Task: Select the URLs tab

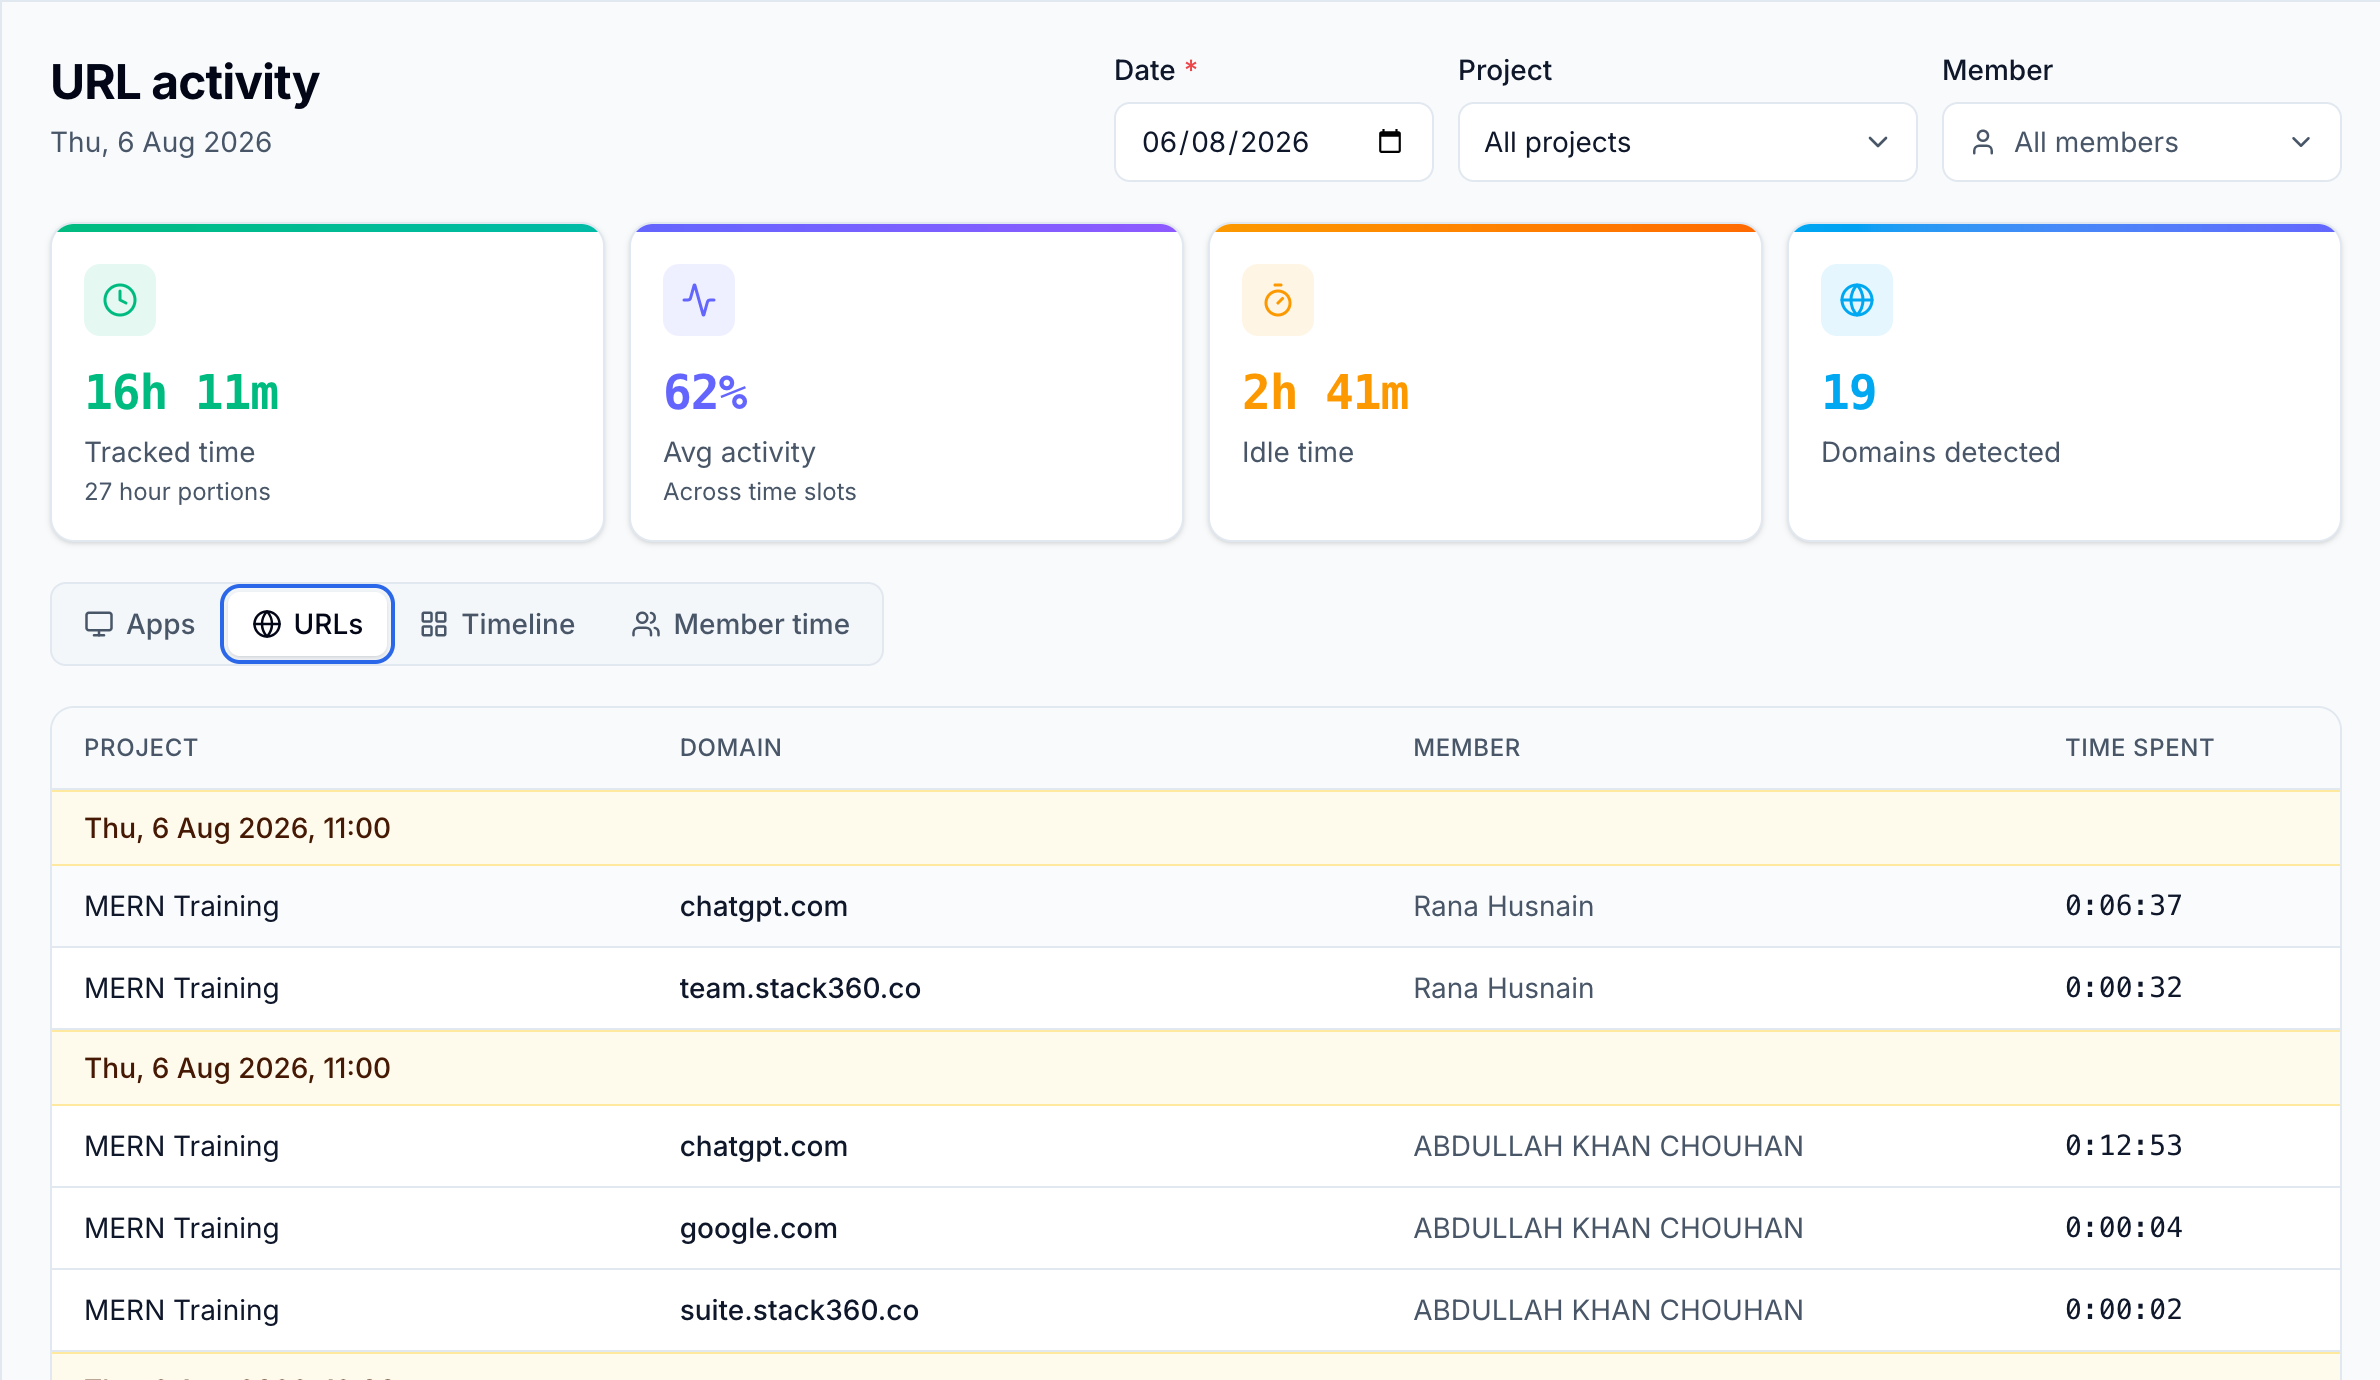Action: coord(308,624)
